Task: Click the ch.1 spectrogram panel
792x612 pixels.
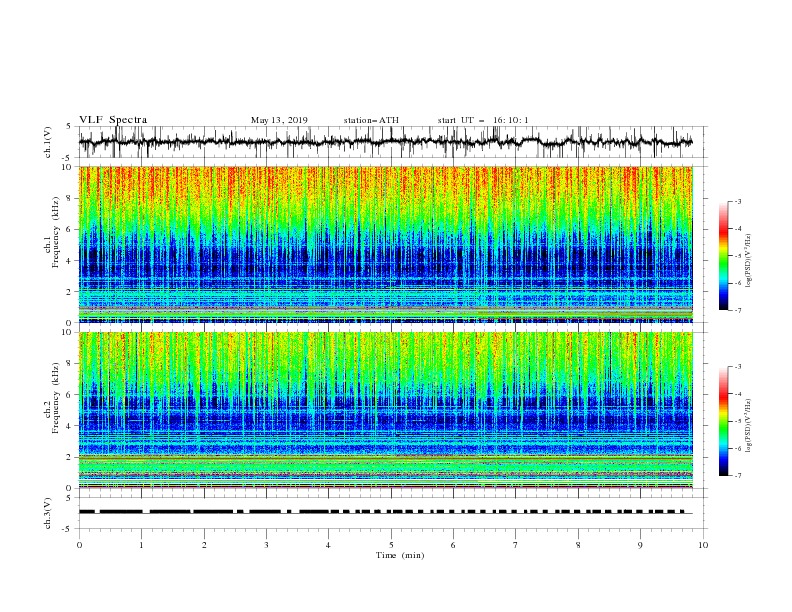Action: click(385, 244)
